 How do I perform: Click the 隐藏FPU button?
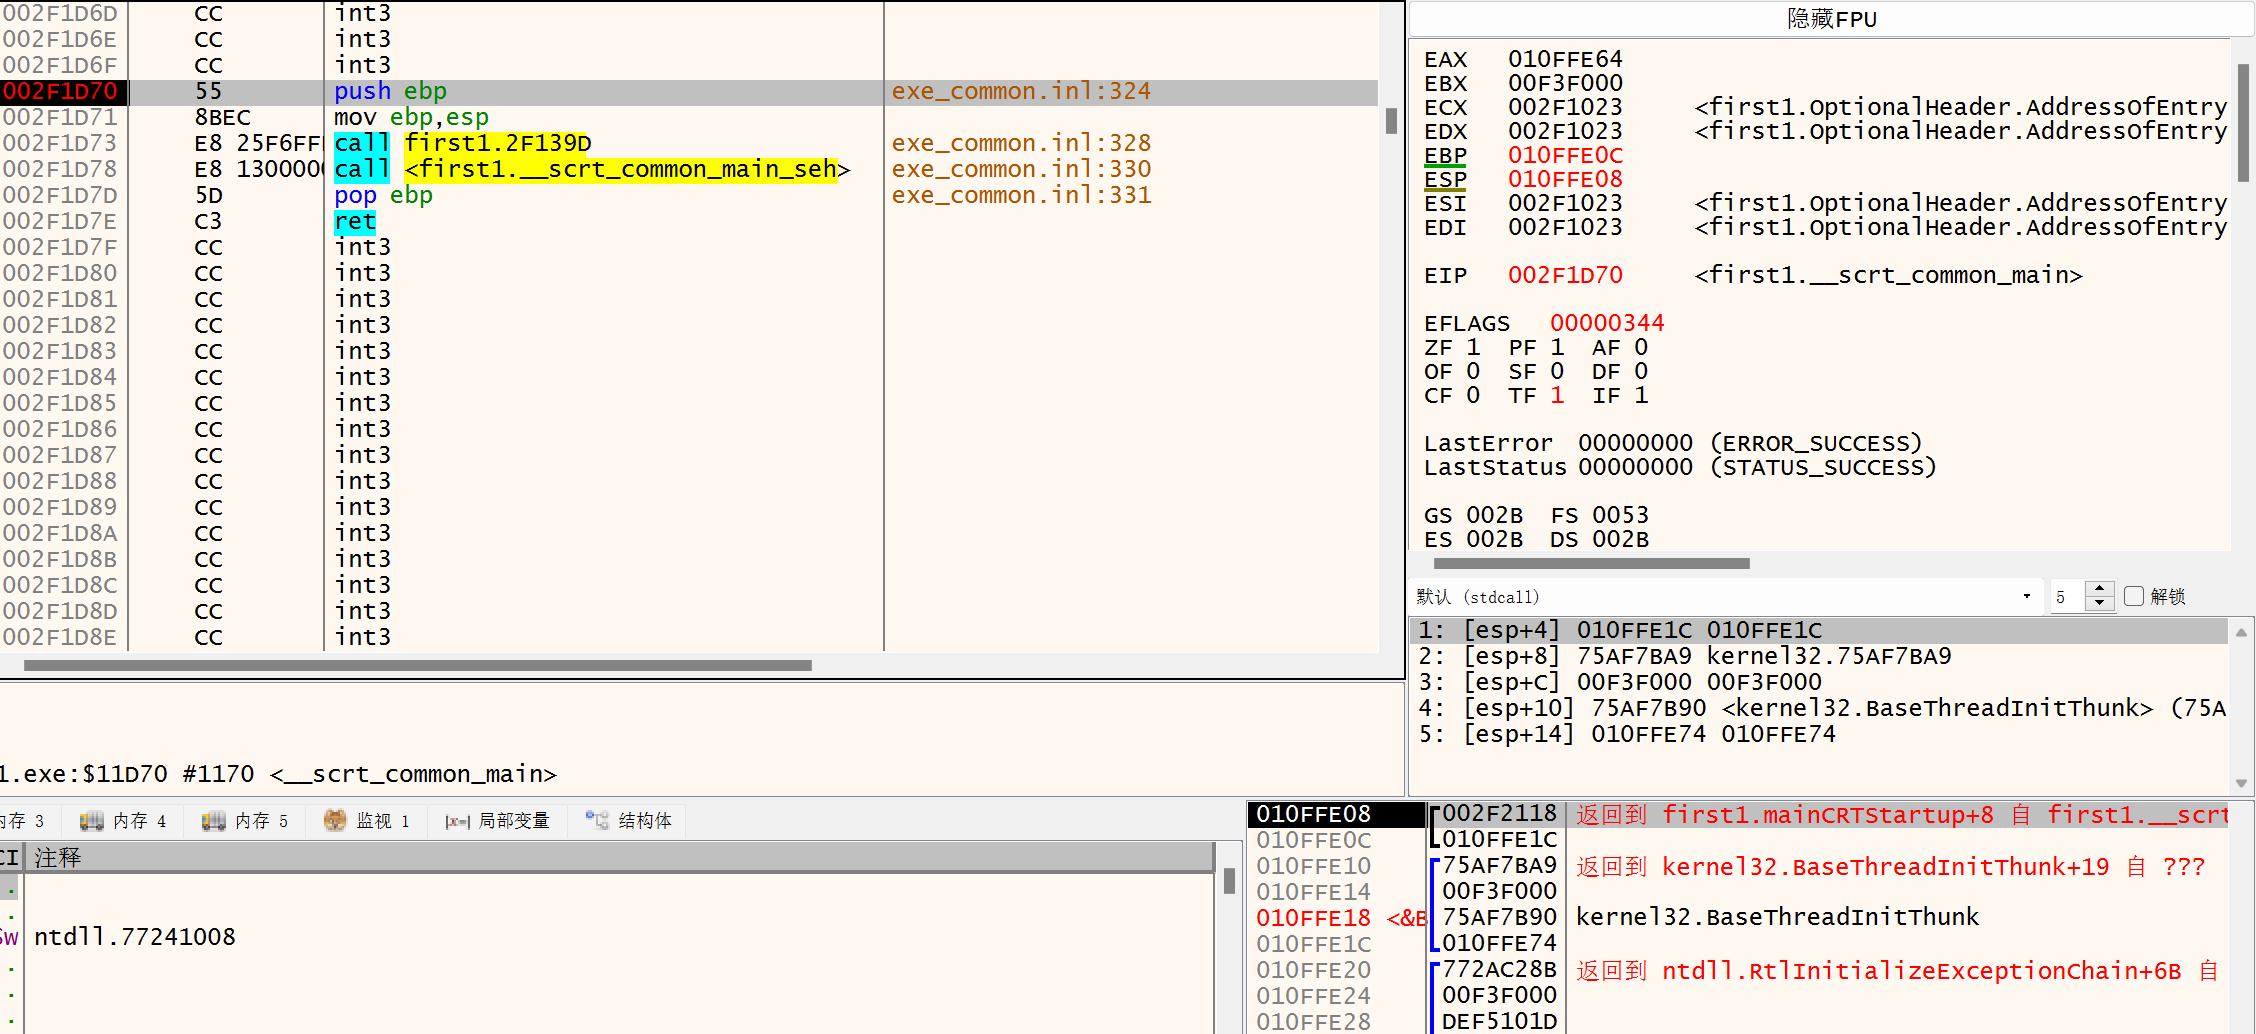(1831, 19)
